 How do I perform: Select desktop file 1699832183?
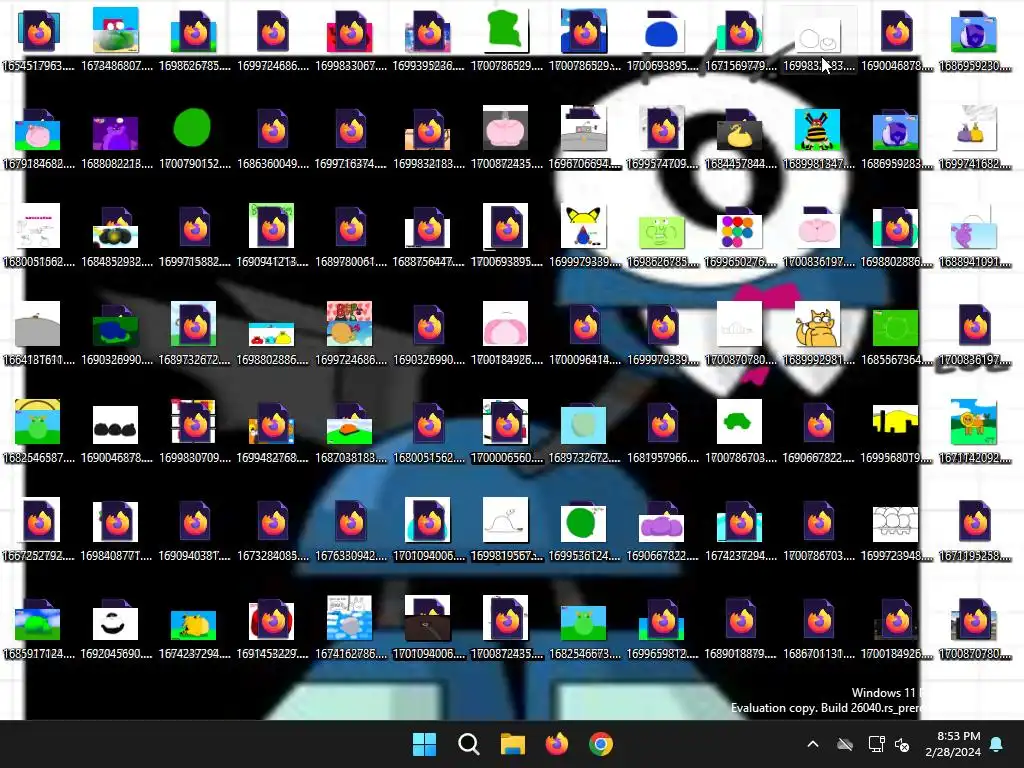428,137
